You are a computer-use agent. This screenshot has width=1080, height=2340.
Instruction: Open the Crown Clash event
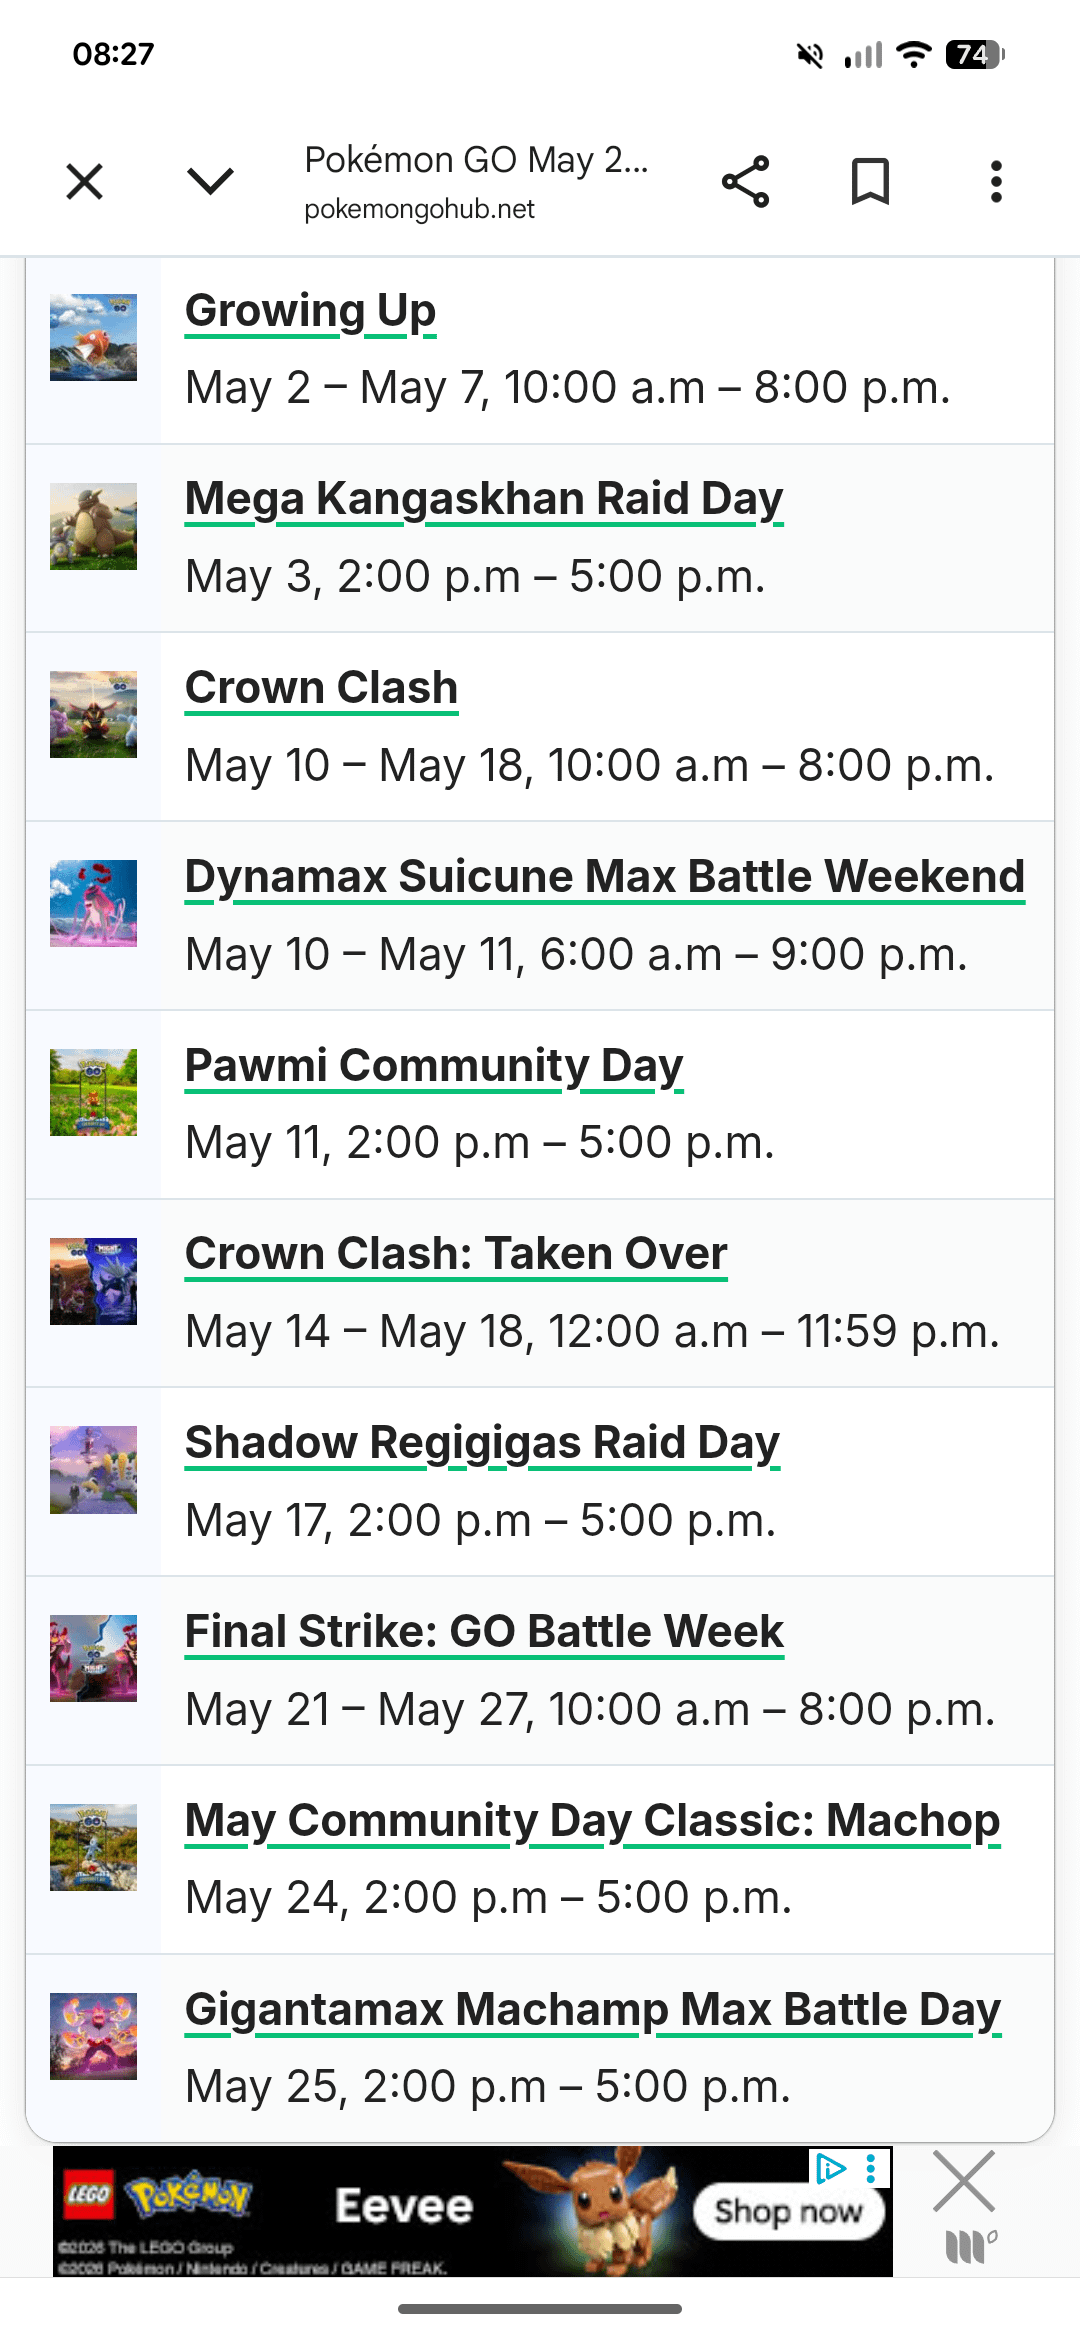[x=321, y=688]
